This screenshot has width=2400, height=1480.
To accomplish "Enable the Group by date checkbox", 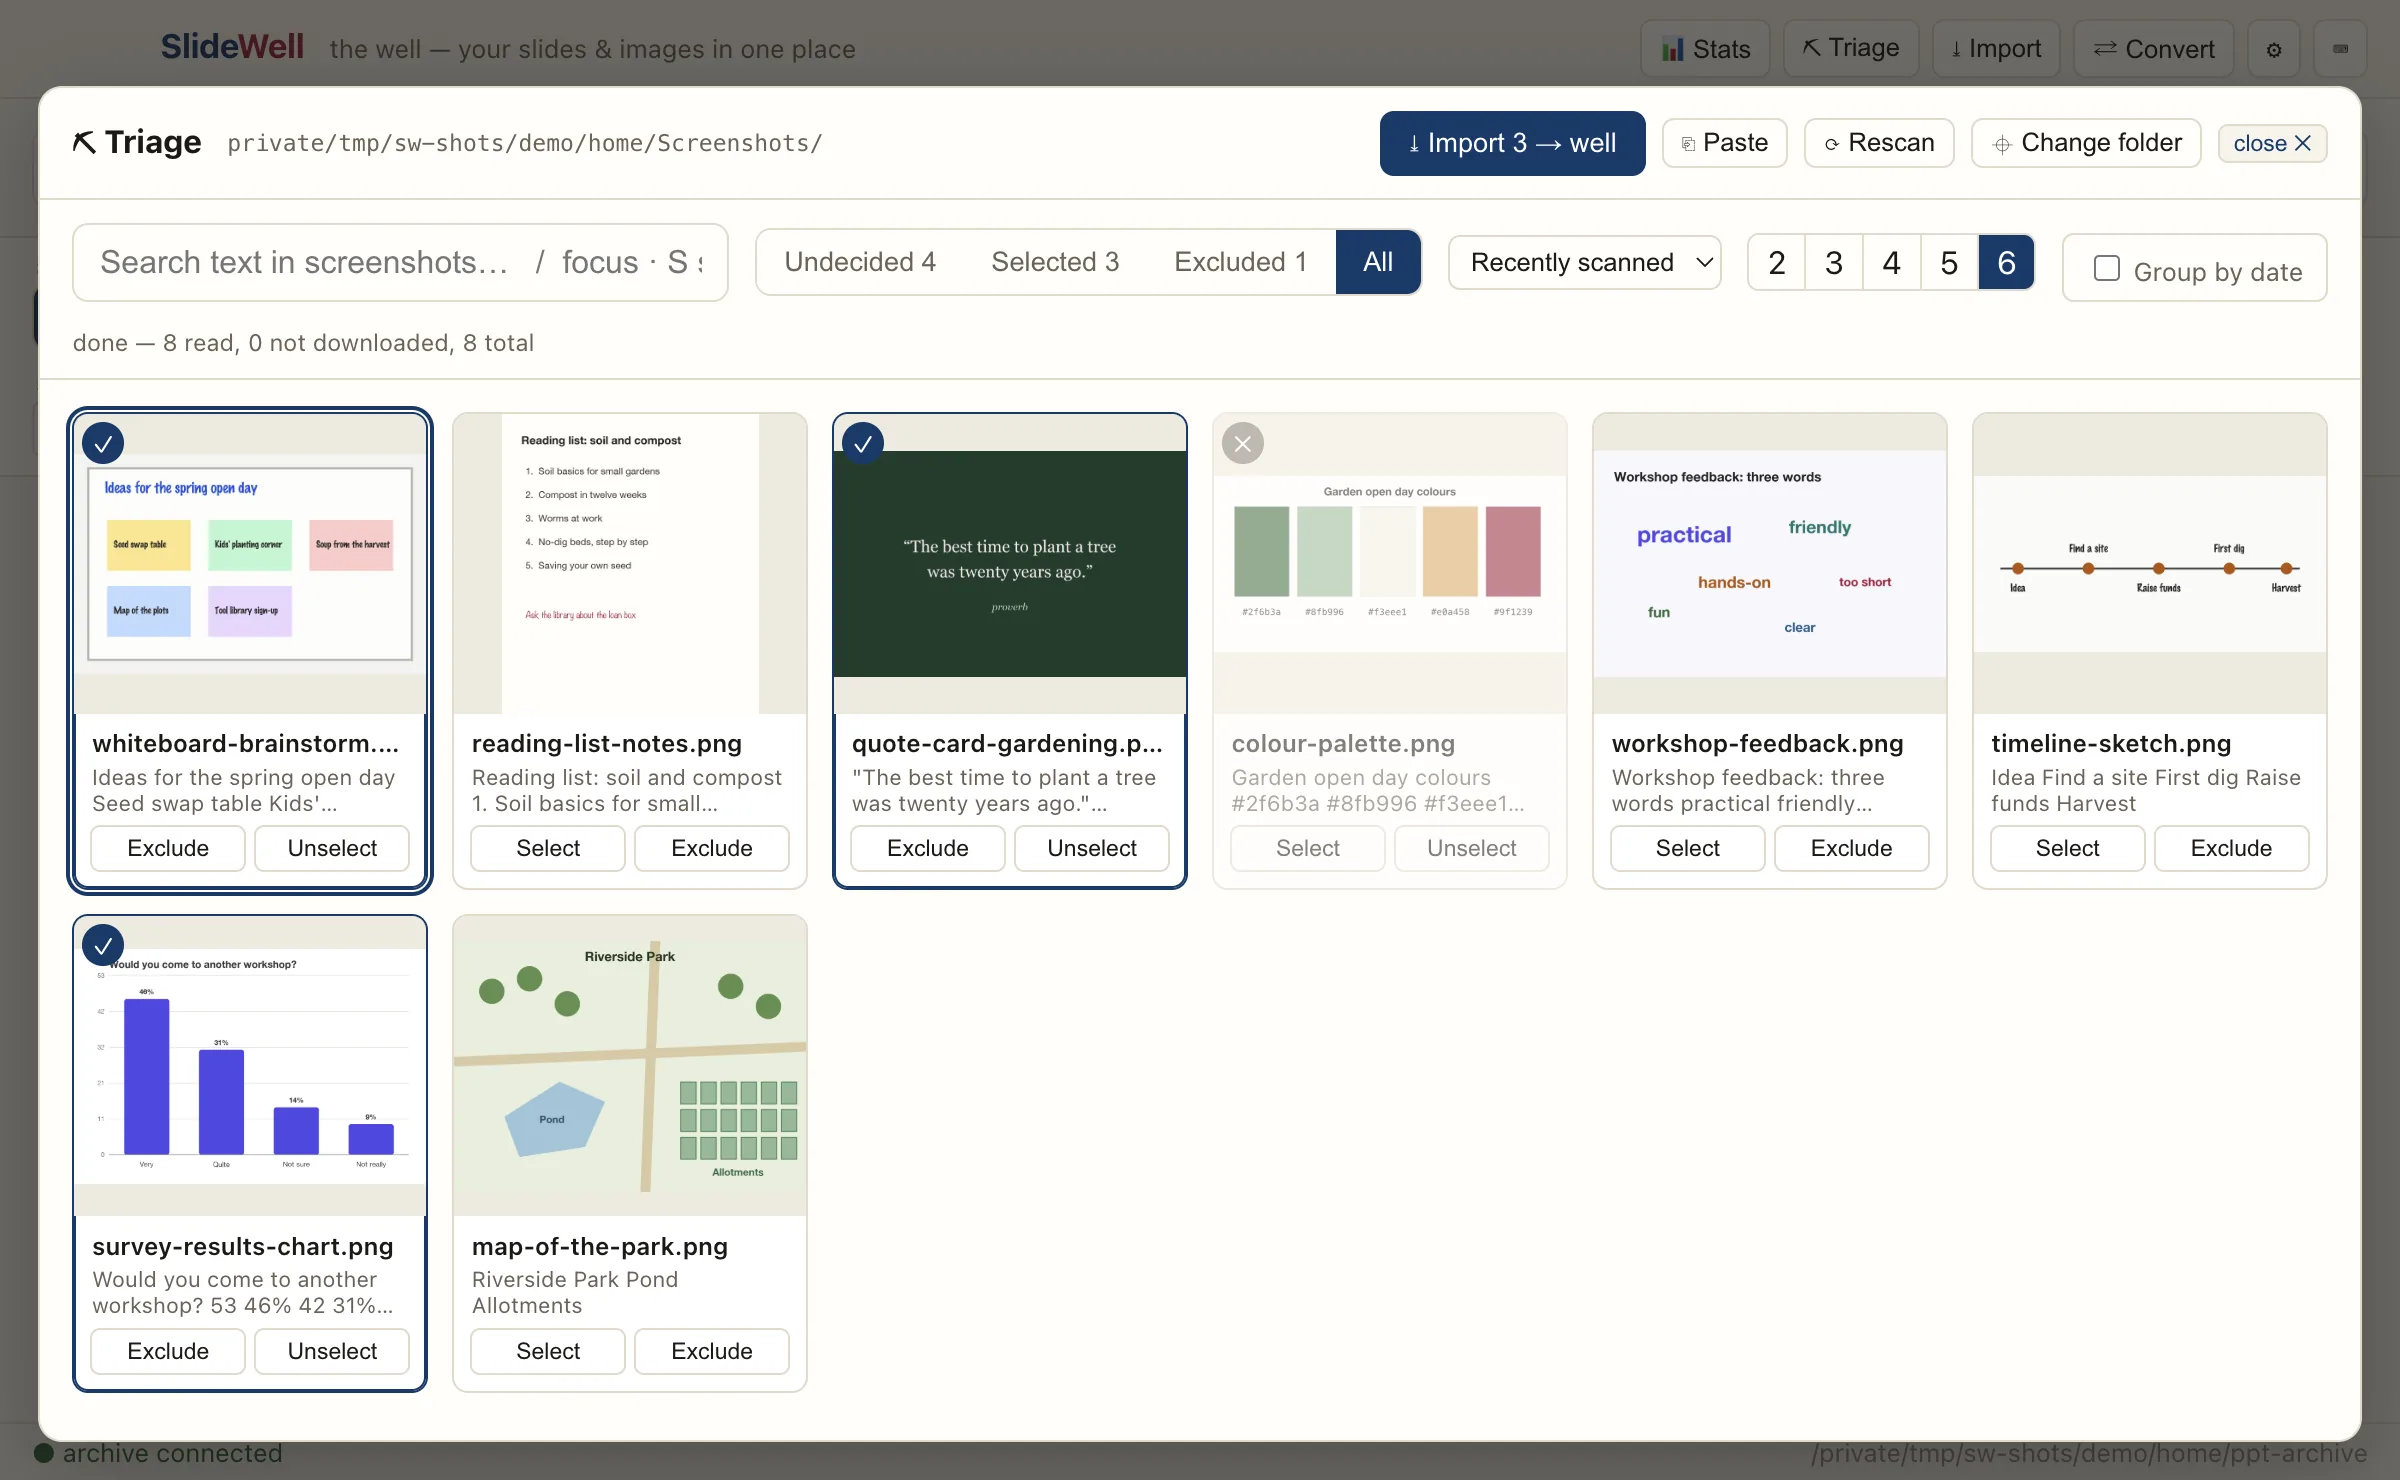I will [2107, 268].
